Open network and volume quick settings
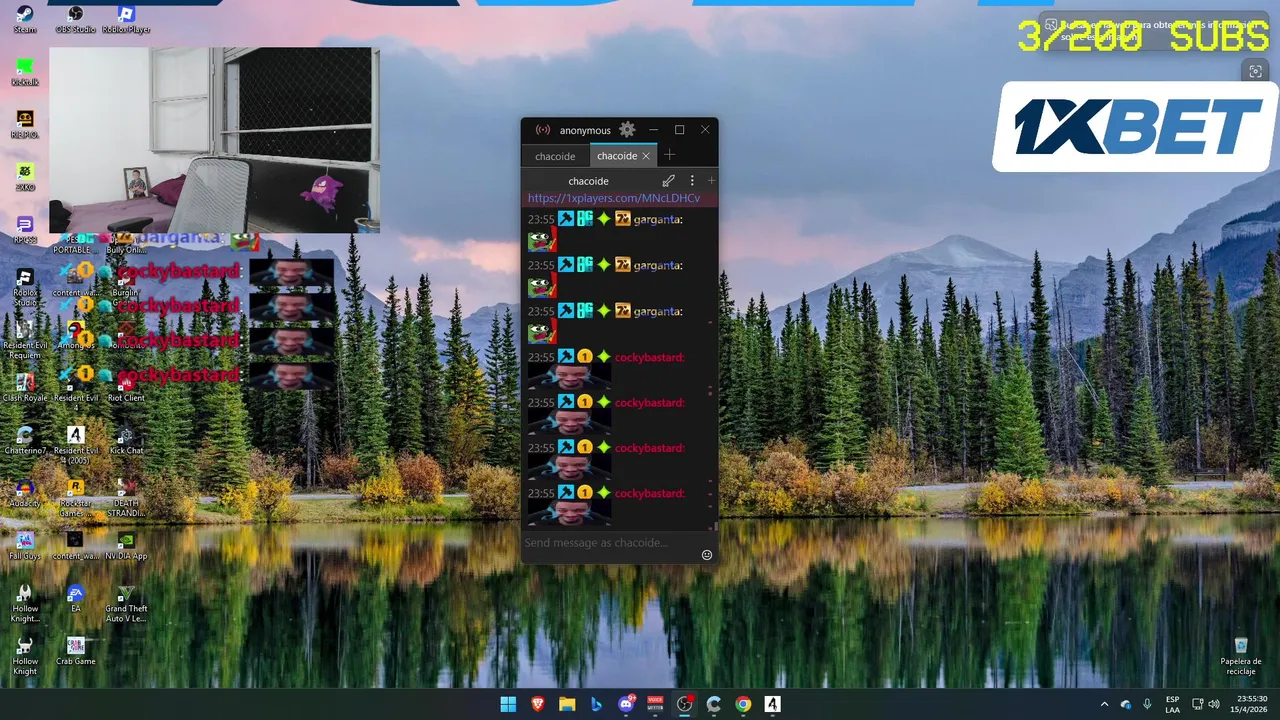Viewport: 1280px width, 720px height. click(x=1207, y=704)
